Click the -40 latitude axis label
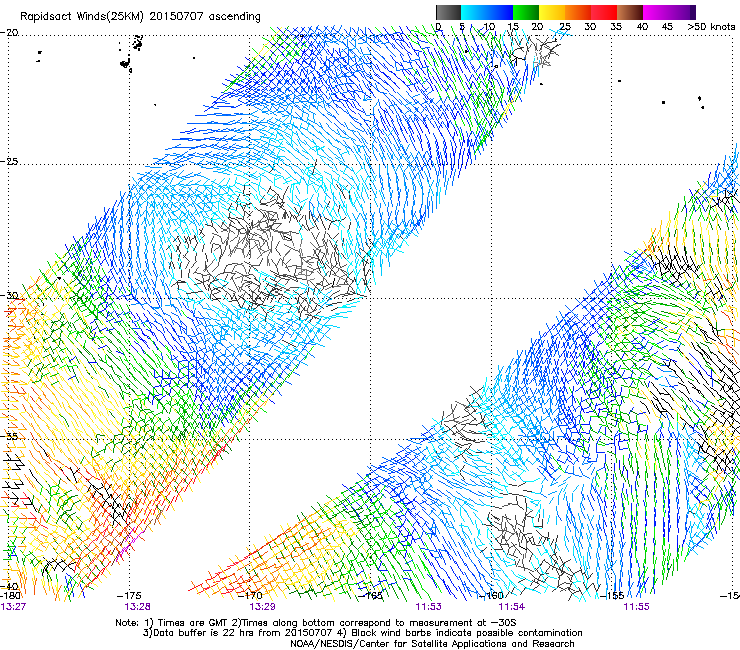740x650 pixels. (x=9, y=586)
